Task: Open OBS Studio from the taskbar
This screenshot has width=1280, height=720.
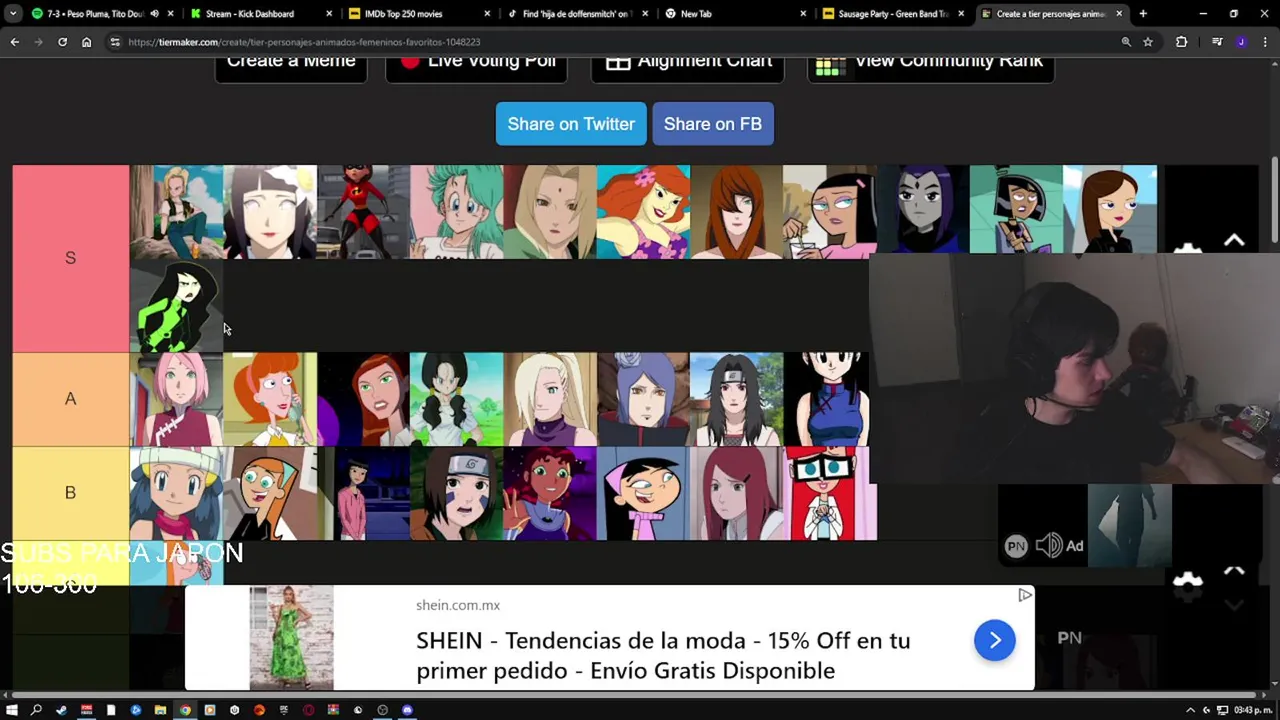Action: coord(383,710)
